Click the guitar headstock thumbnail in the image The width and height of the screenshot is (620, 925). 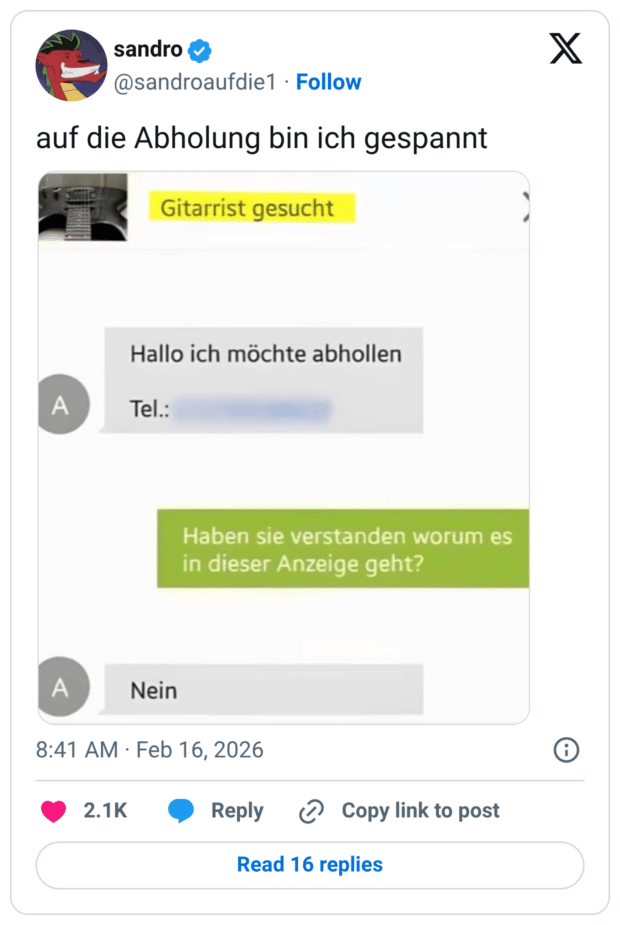pos(80,207)
